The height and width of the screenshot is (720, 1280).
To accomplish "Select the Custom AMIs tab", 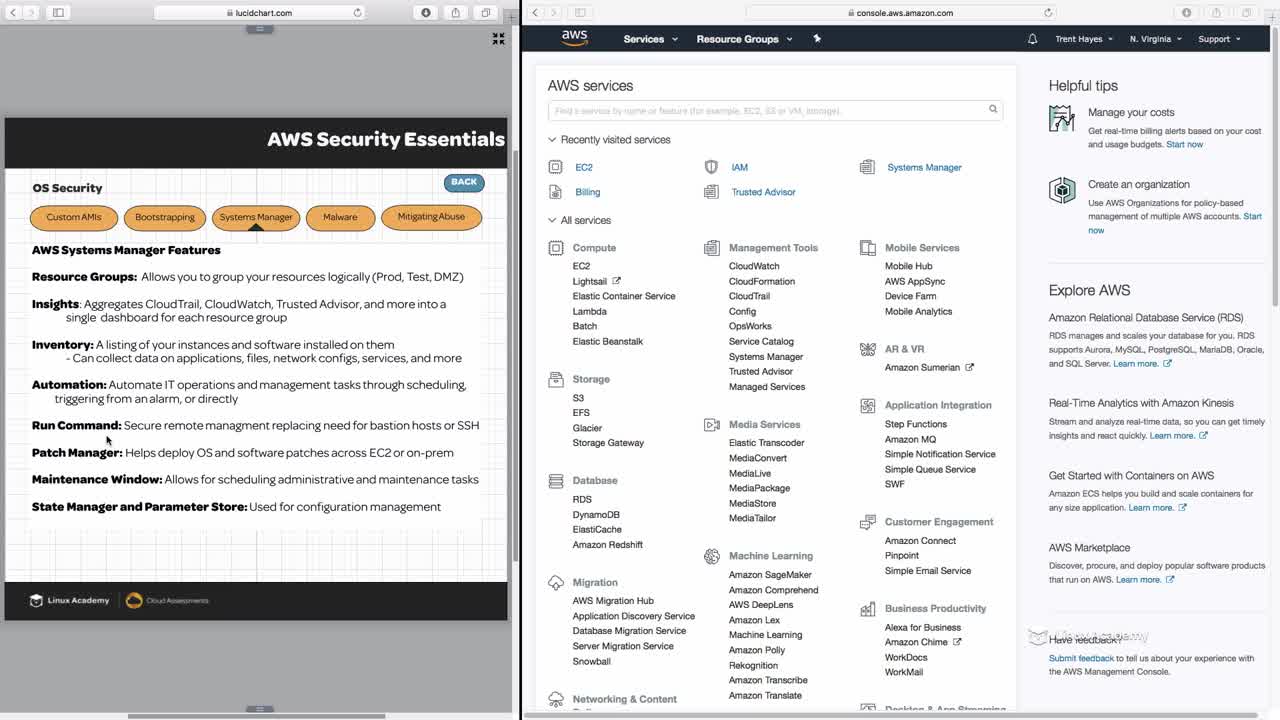I will [74, 217].
